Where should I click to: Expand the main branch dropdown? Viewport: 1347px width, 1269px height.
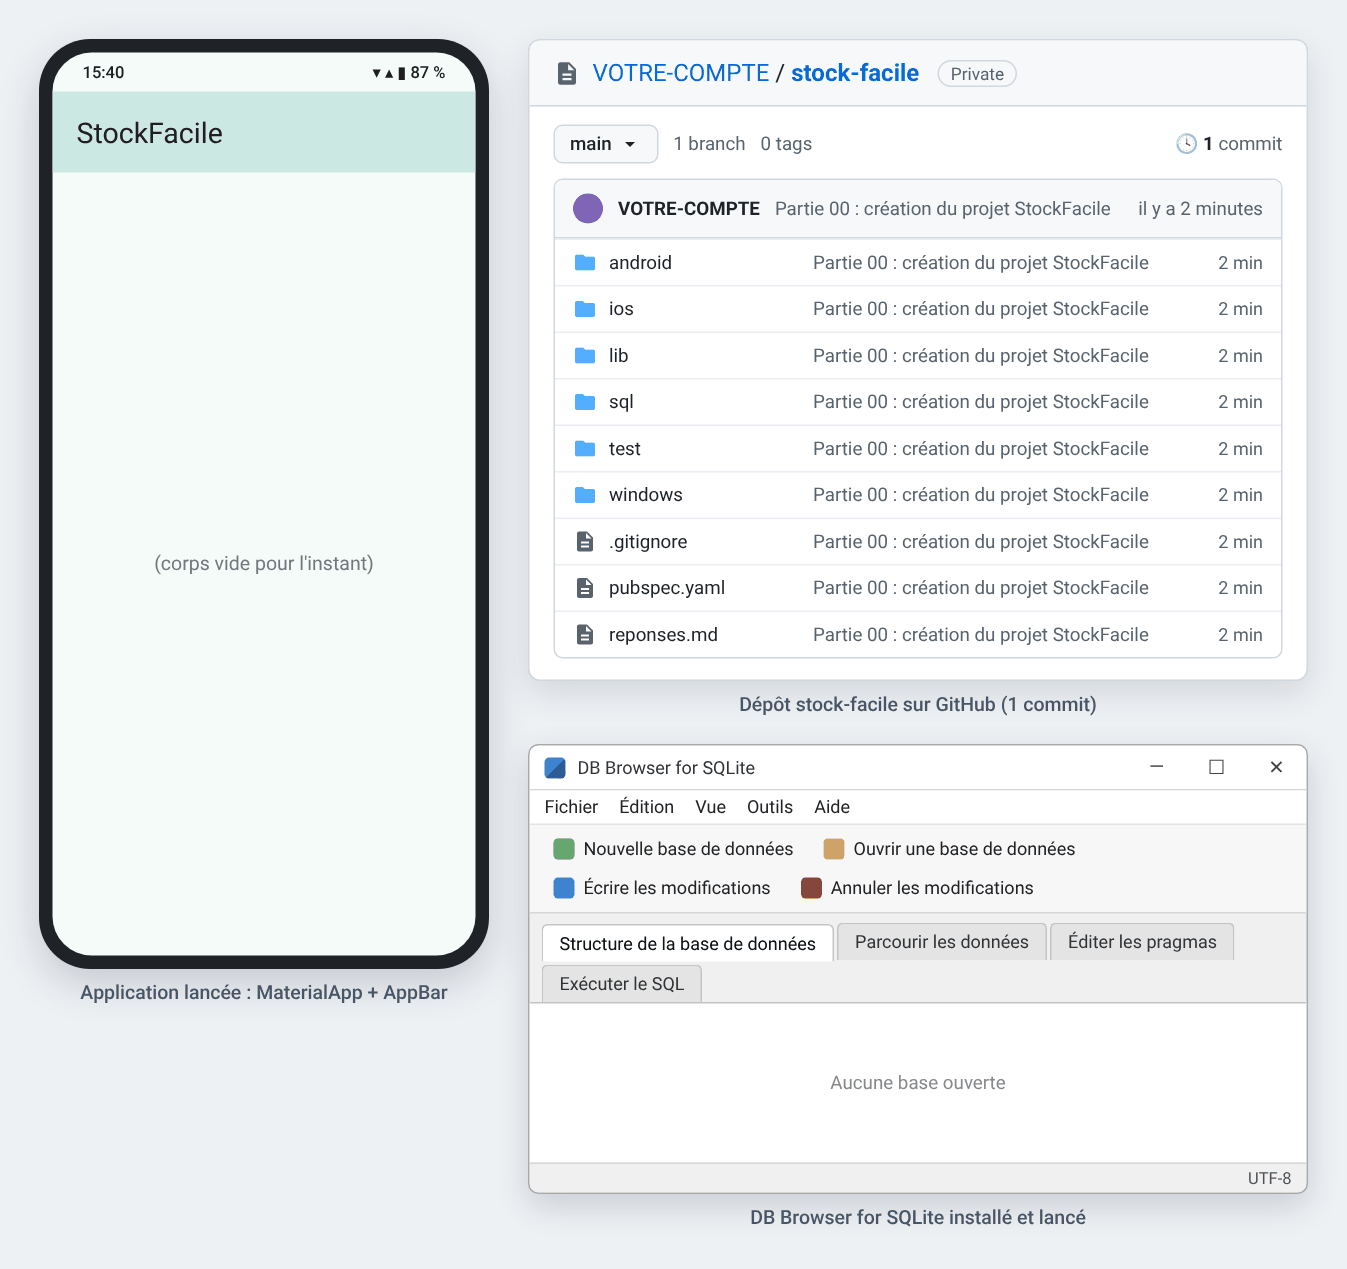click(x=606, y=144)
